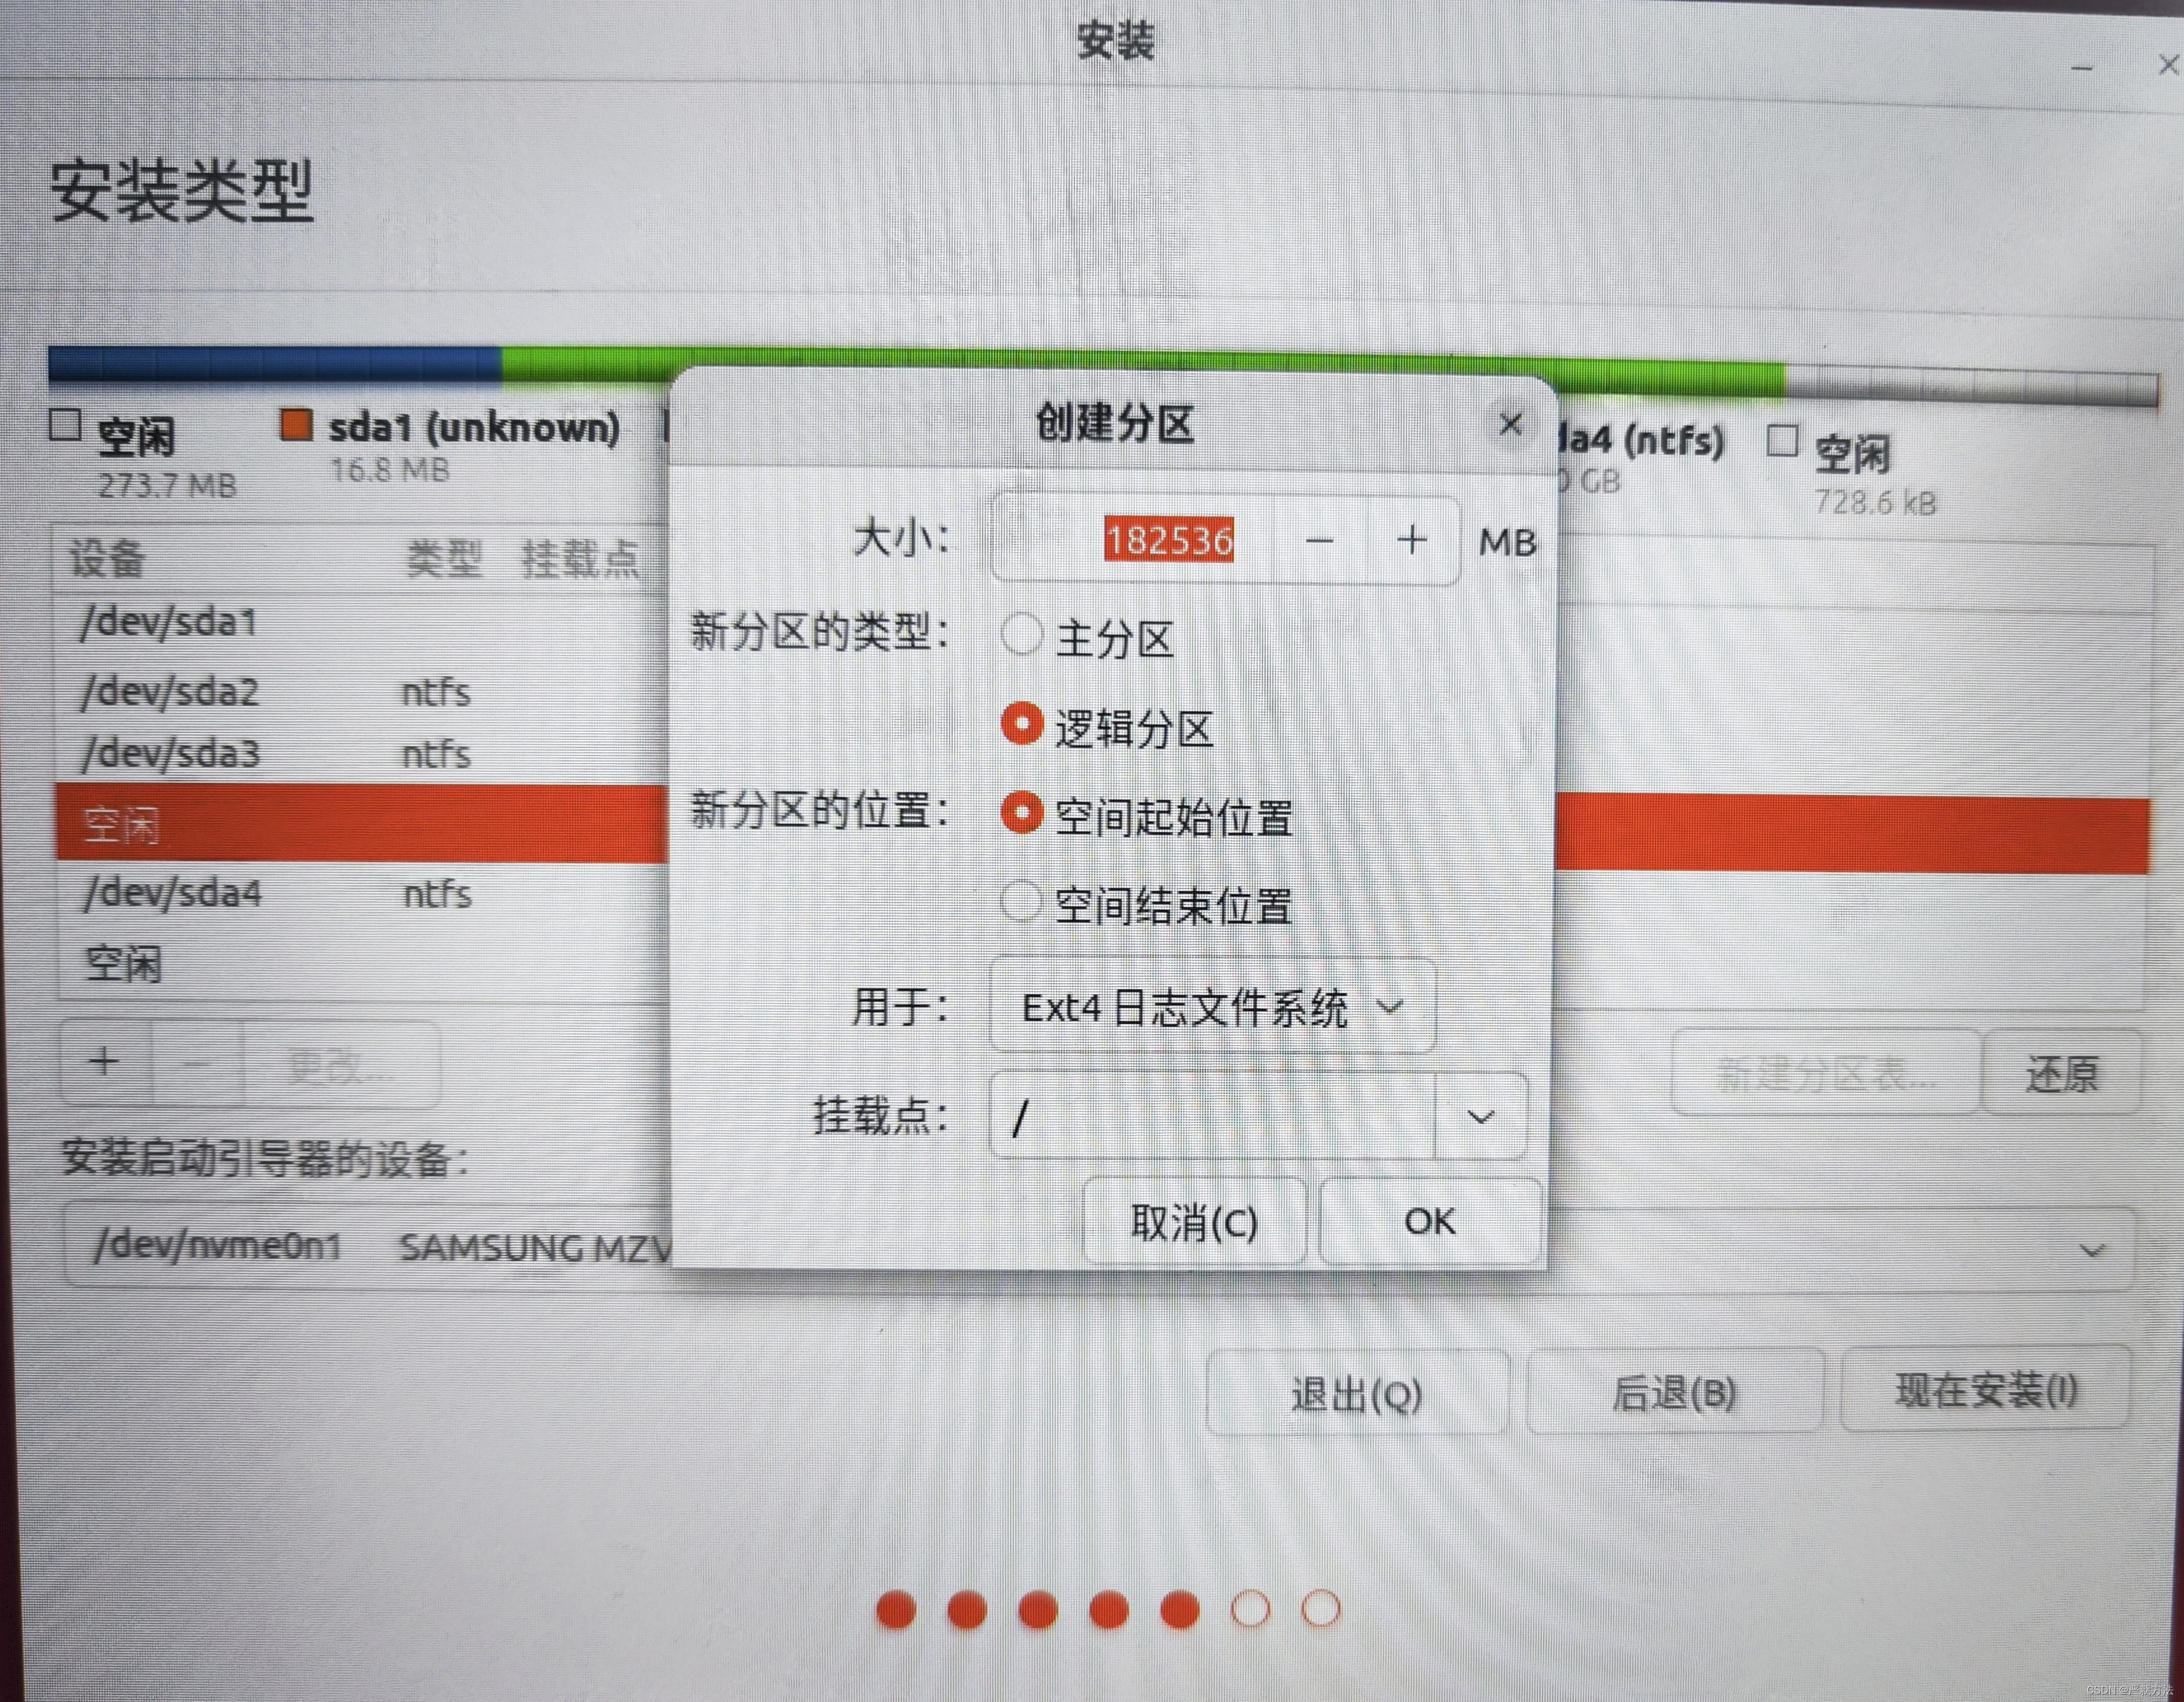The image size is (2184, 1702).
Task: Click the plus icon to add partition
Action: pyautogui.click(x=105, y=1061)
